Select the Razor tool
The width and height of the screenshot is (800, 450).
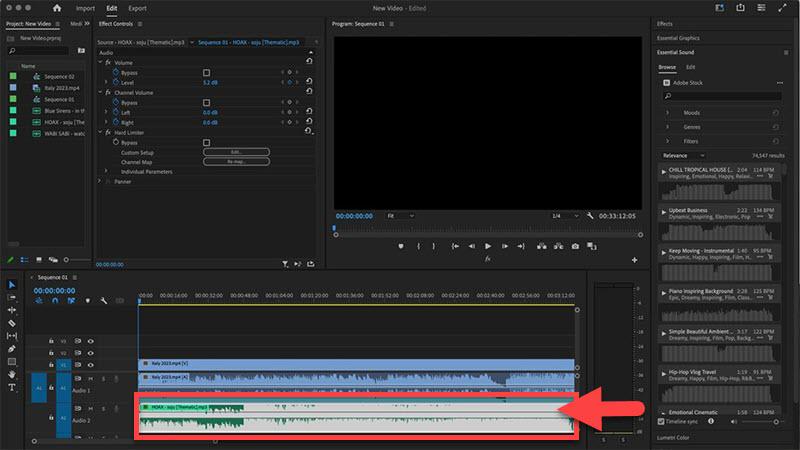click(x=12, y=323)
